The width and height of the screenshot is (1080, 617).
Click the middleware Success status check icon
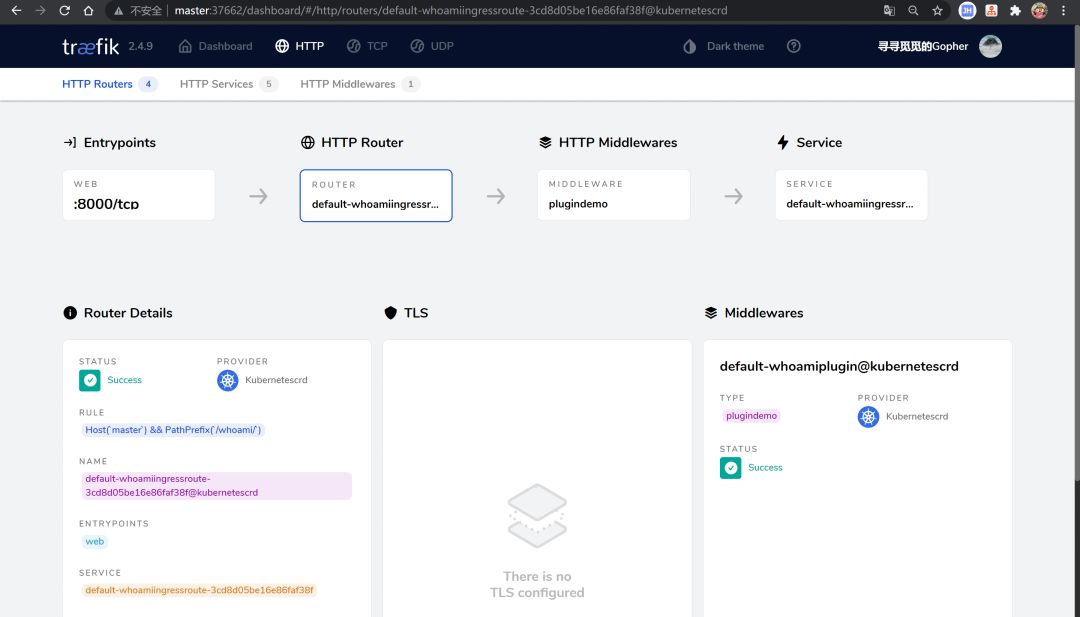pyautogui.click(x=731, y=468)
